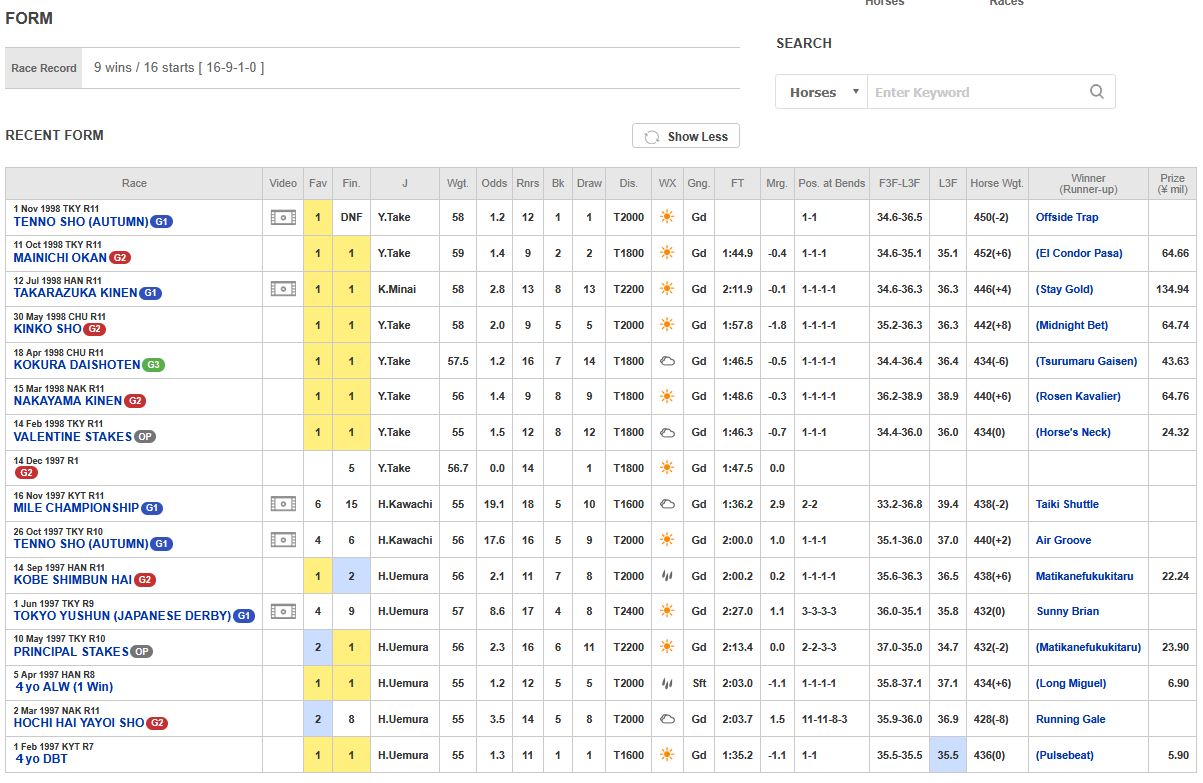Open runner-up Stay Gold horse page
Screen dimensions: 1203x783
point(1064,289)
